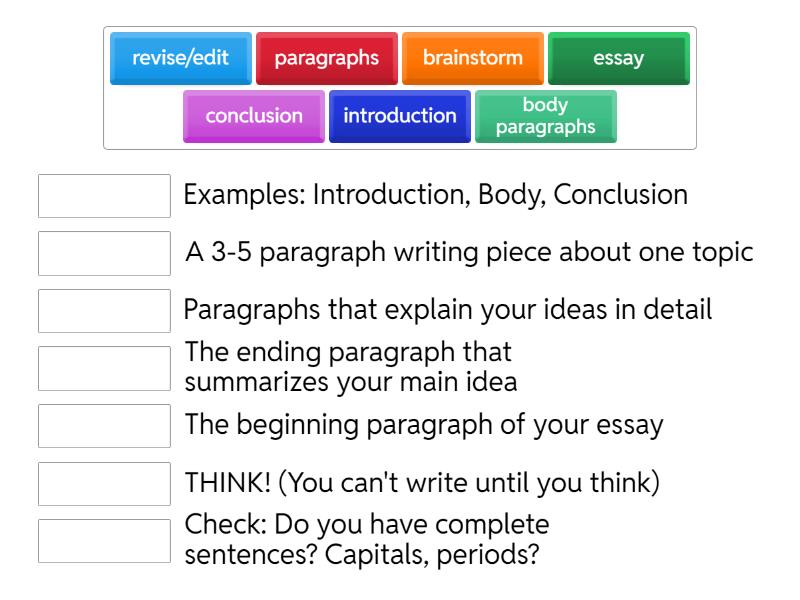
Task: Select the clue about one topic writing piece
Action: [465, 252]
